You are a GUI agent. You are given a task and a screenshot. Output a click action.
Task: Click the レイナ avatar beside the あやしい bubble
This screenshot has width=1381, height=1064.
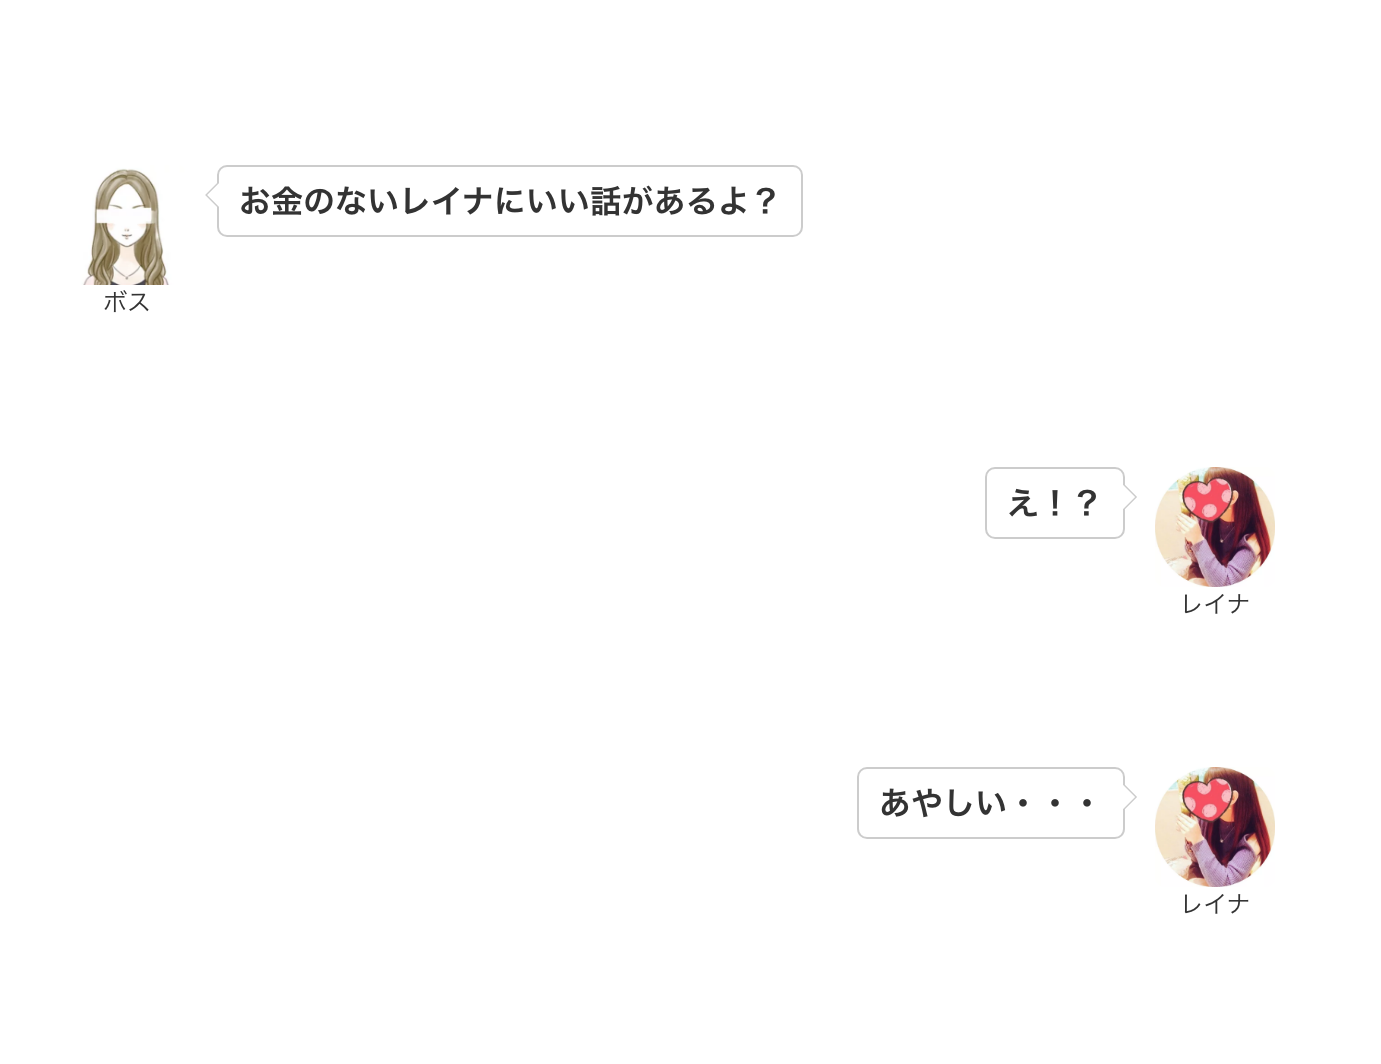(x=1214, y=827)
